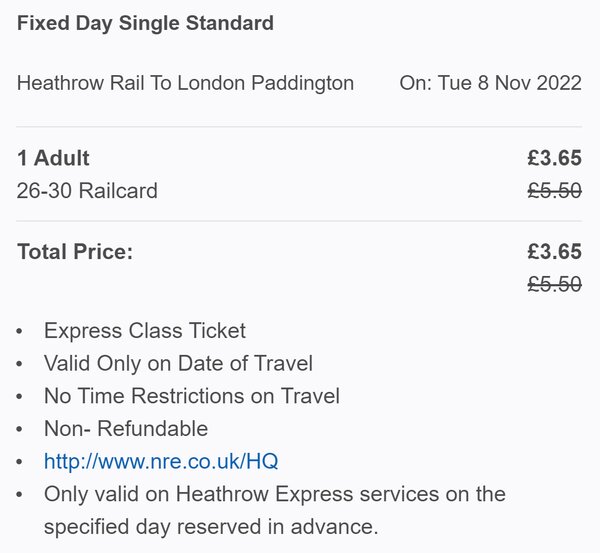Click the struck-through £5.50 beside Railcard
This screenshot has height=553, width=600.
(554, 191)
